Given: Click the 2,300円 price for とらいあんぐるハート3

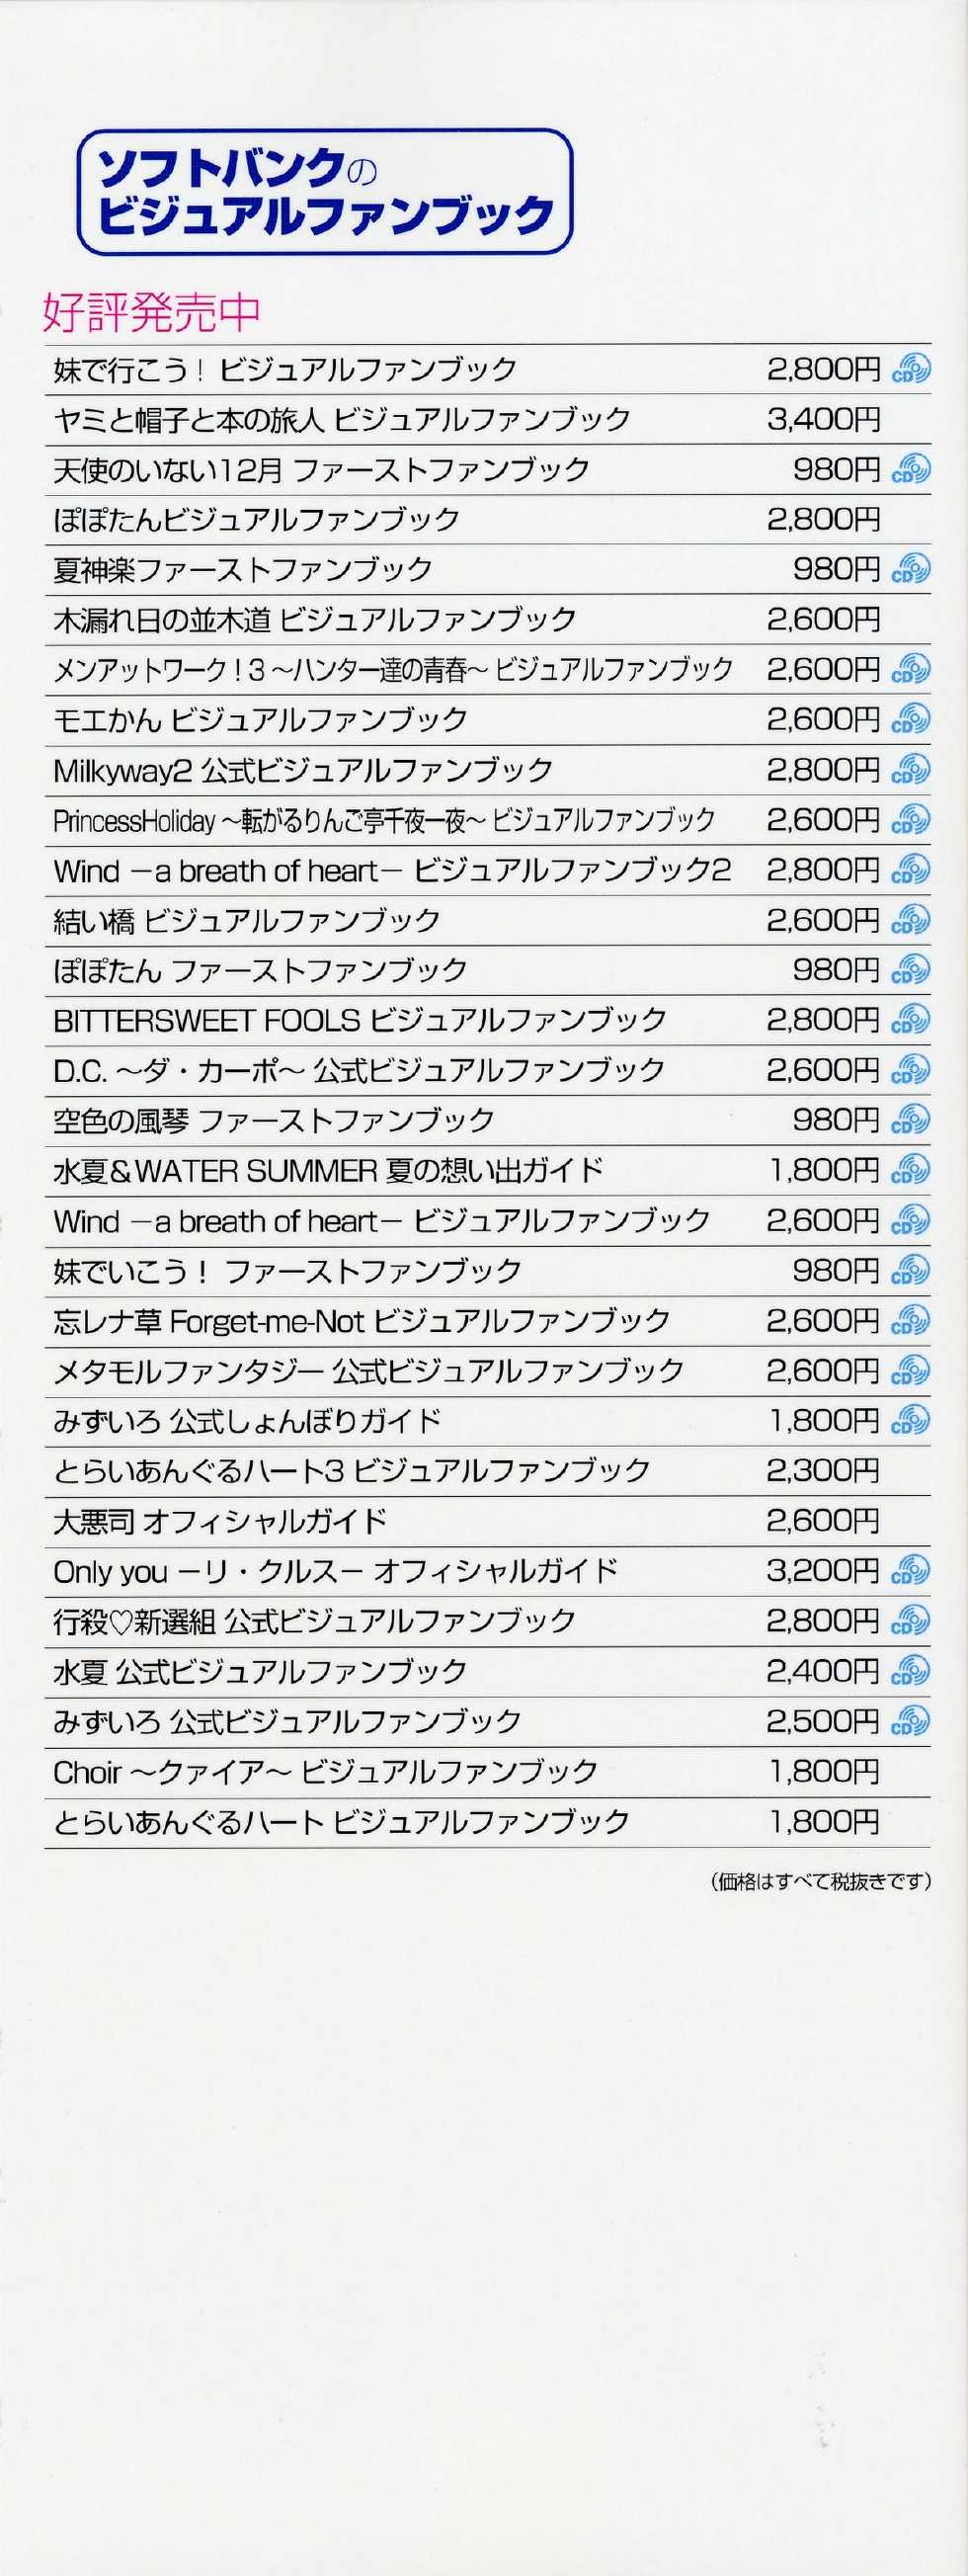Looking at the screenshot, I should pos(824,1470).
